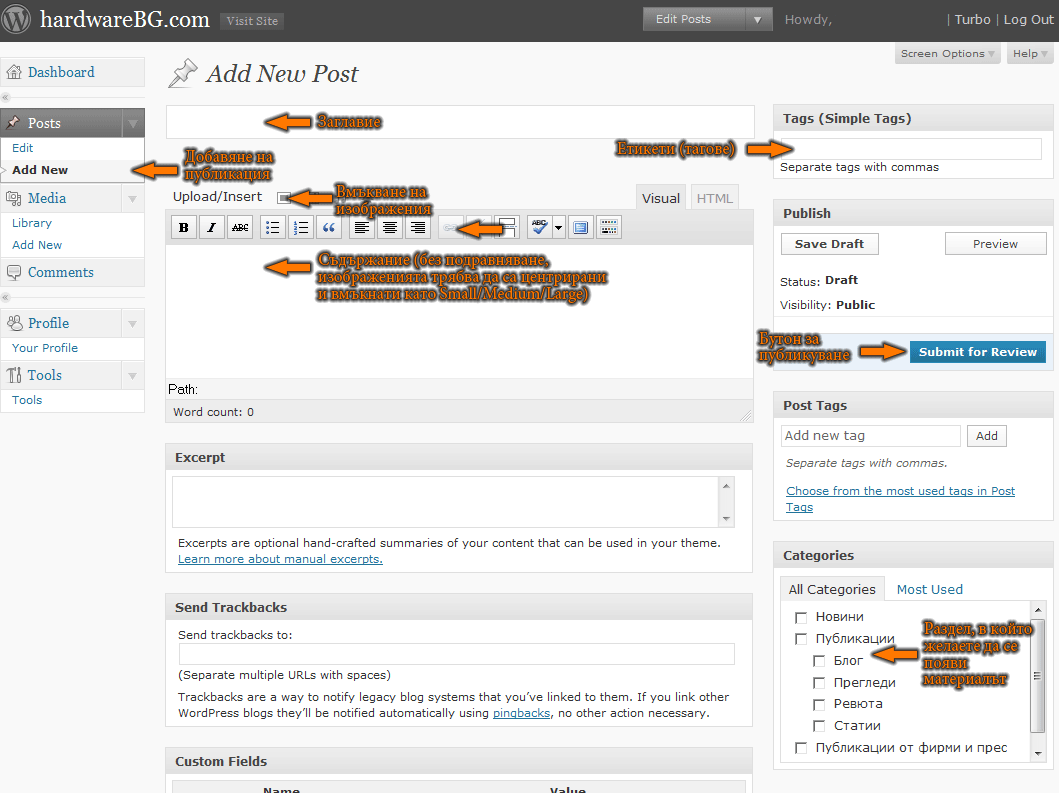
Task: Select the Most Used categories tab
Action: coord(929,589)
